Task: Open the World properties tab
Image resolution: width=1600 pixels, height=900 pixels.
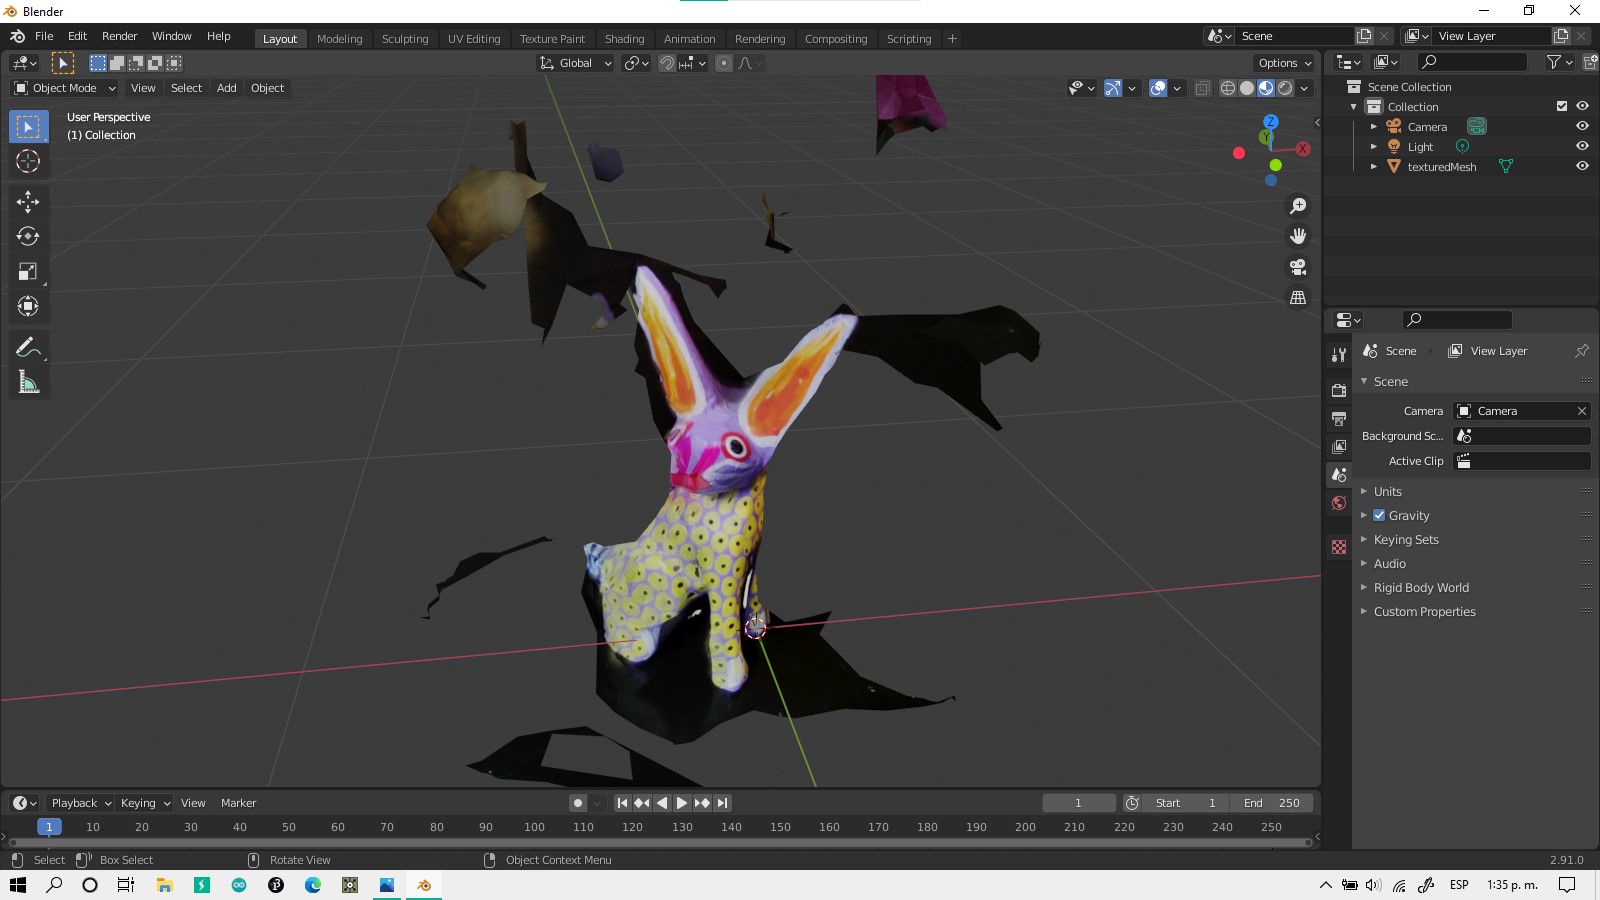Action: (x=1339, y=503)
